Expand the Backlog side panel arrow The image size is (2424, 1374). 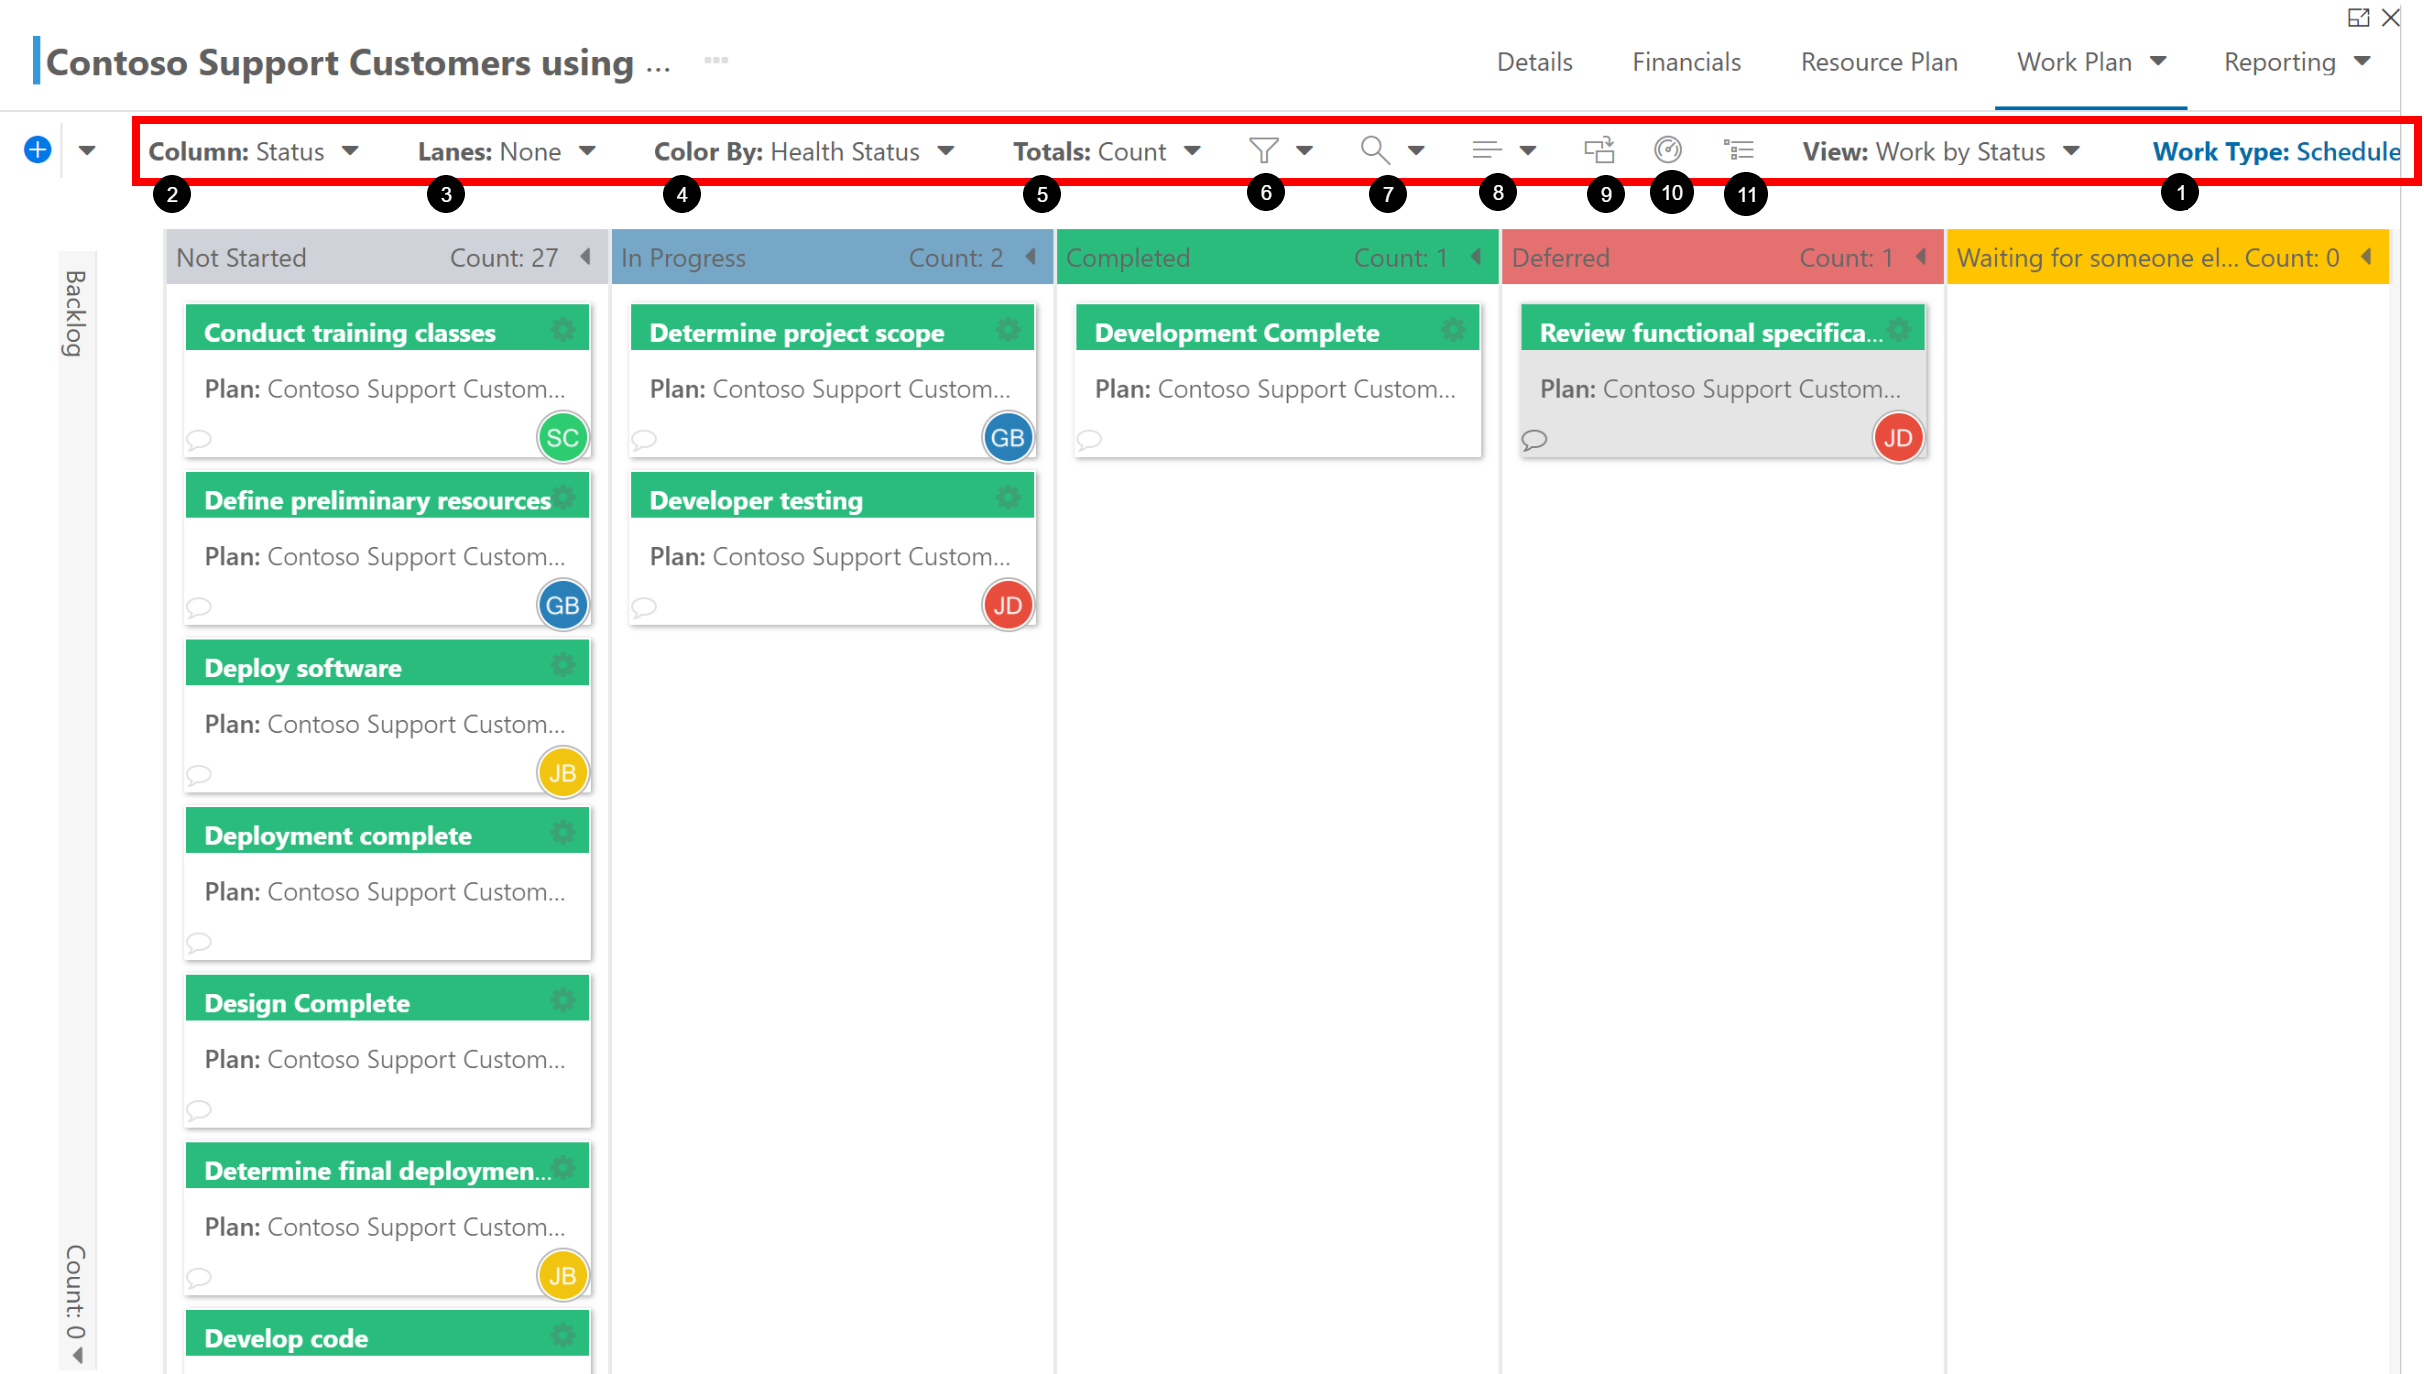(x=77, y=1355)
